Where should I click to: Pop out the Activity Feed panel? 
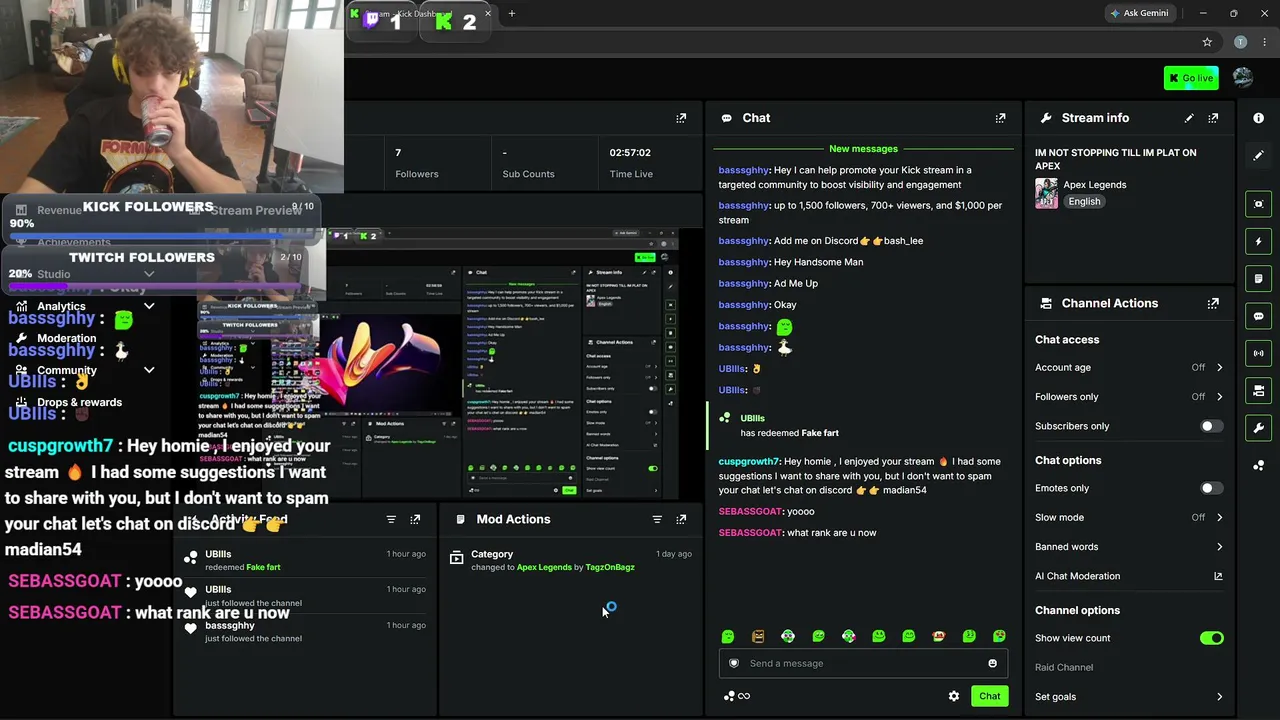[x=415, y=519]
